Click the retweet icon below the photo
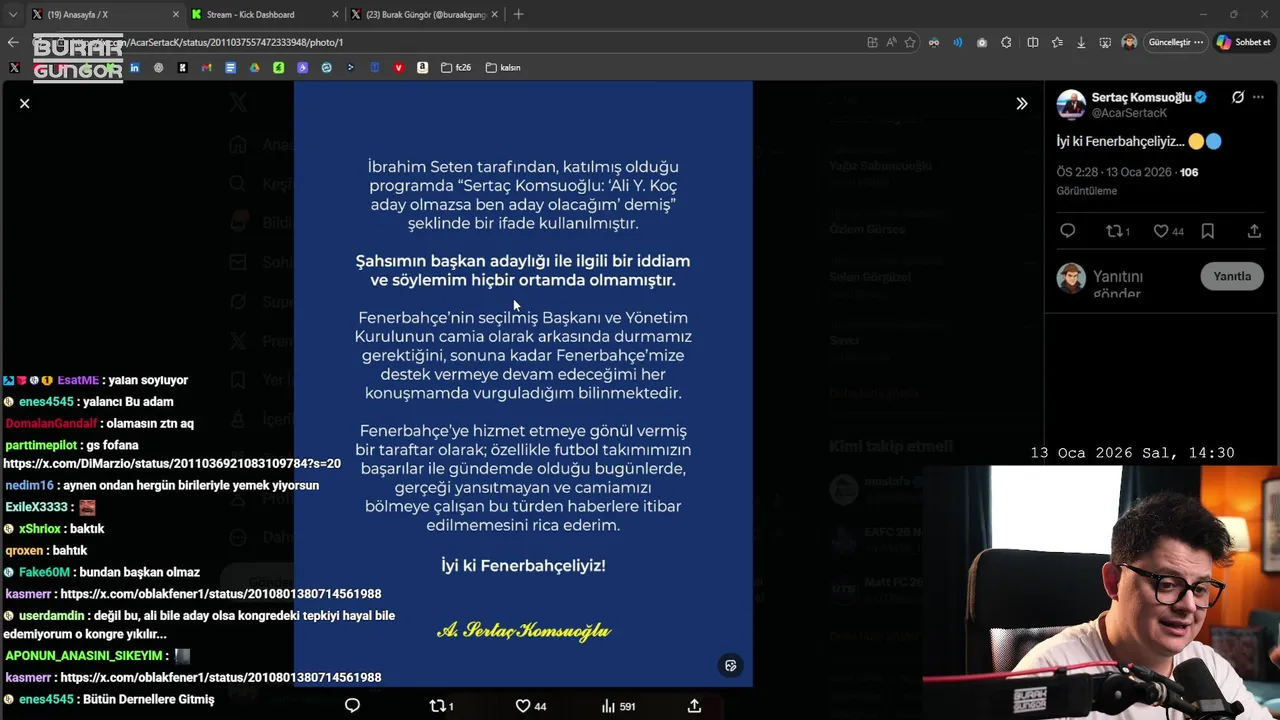1280x720 pixels. [437, 706]
